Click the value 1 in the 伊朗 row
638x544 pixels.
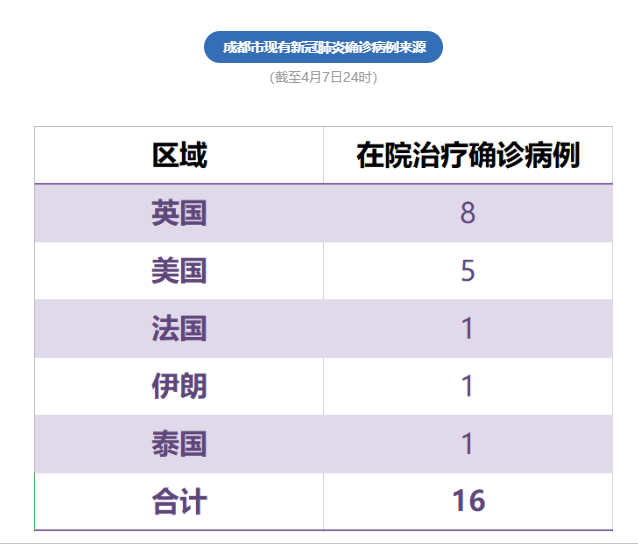(468, 386)
